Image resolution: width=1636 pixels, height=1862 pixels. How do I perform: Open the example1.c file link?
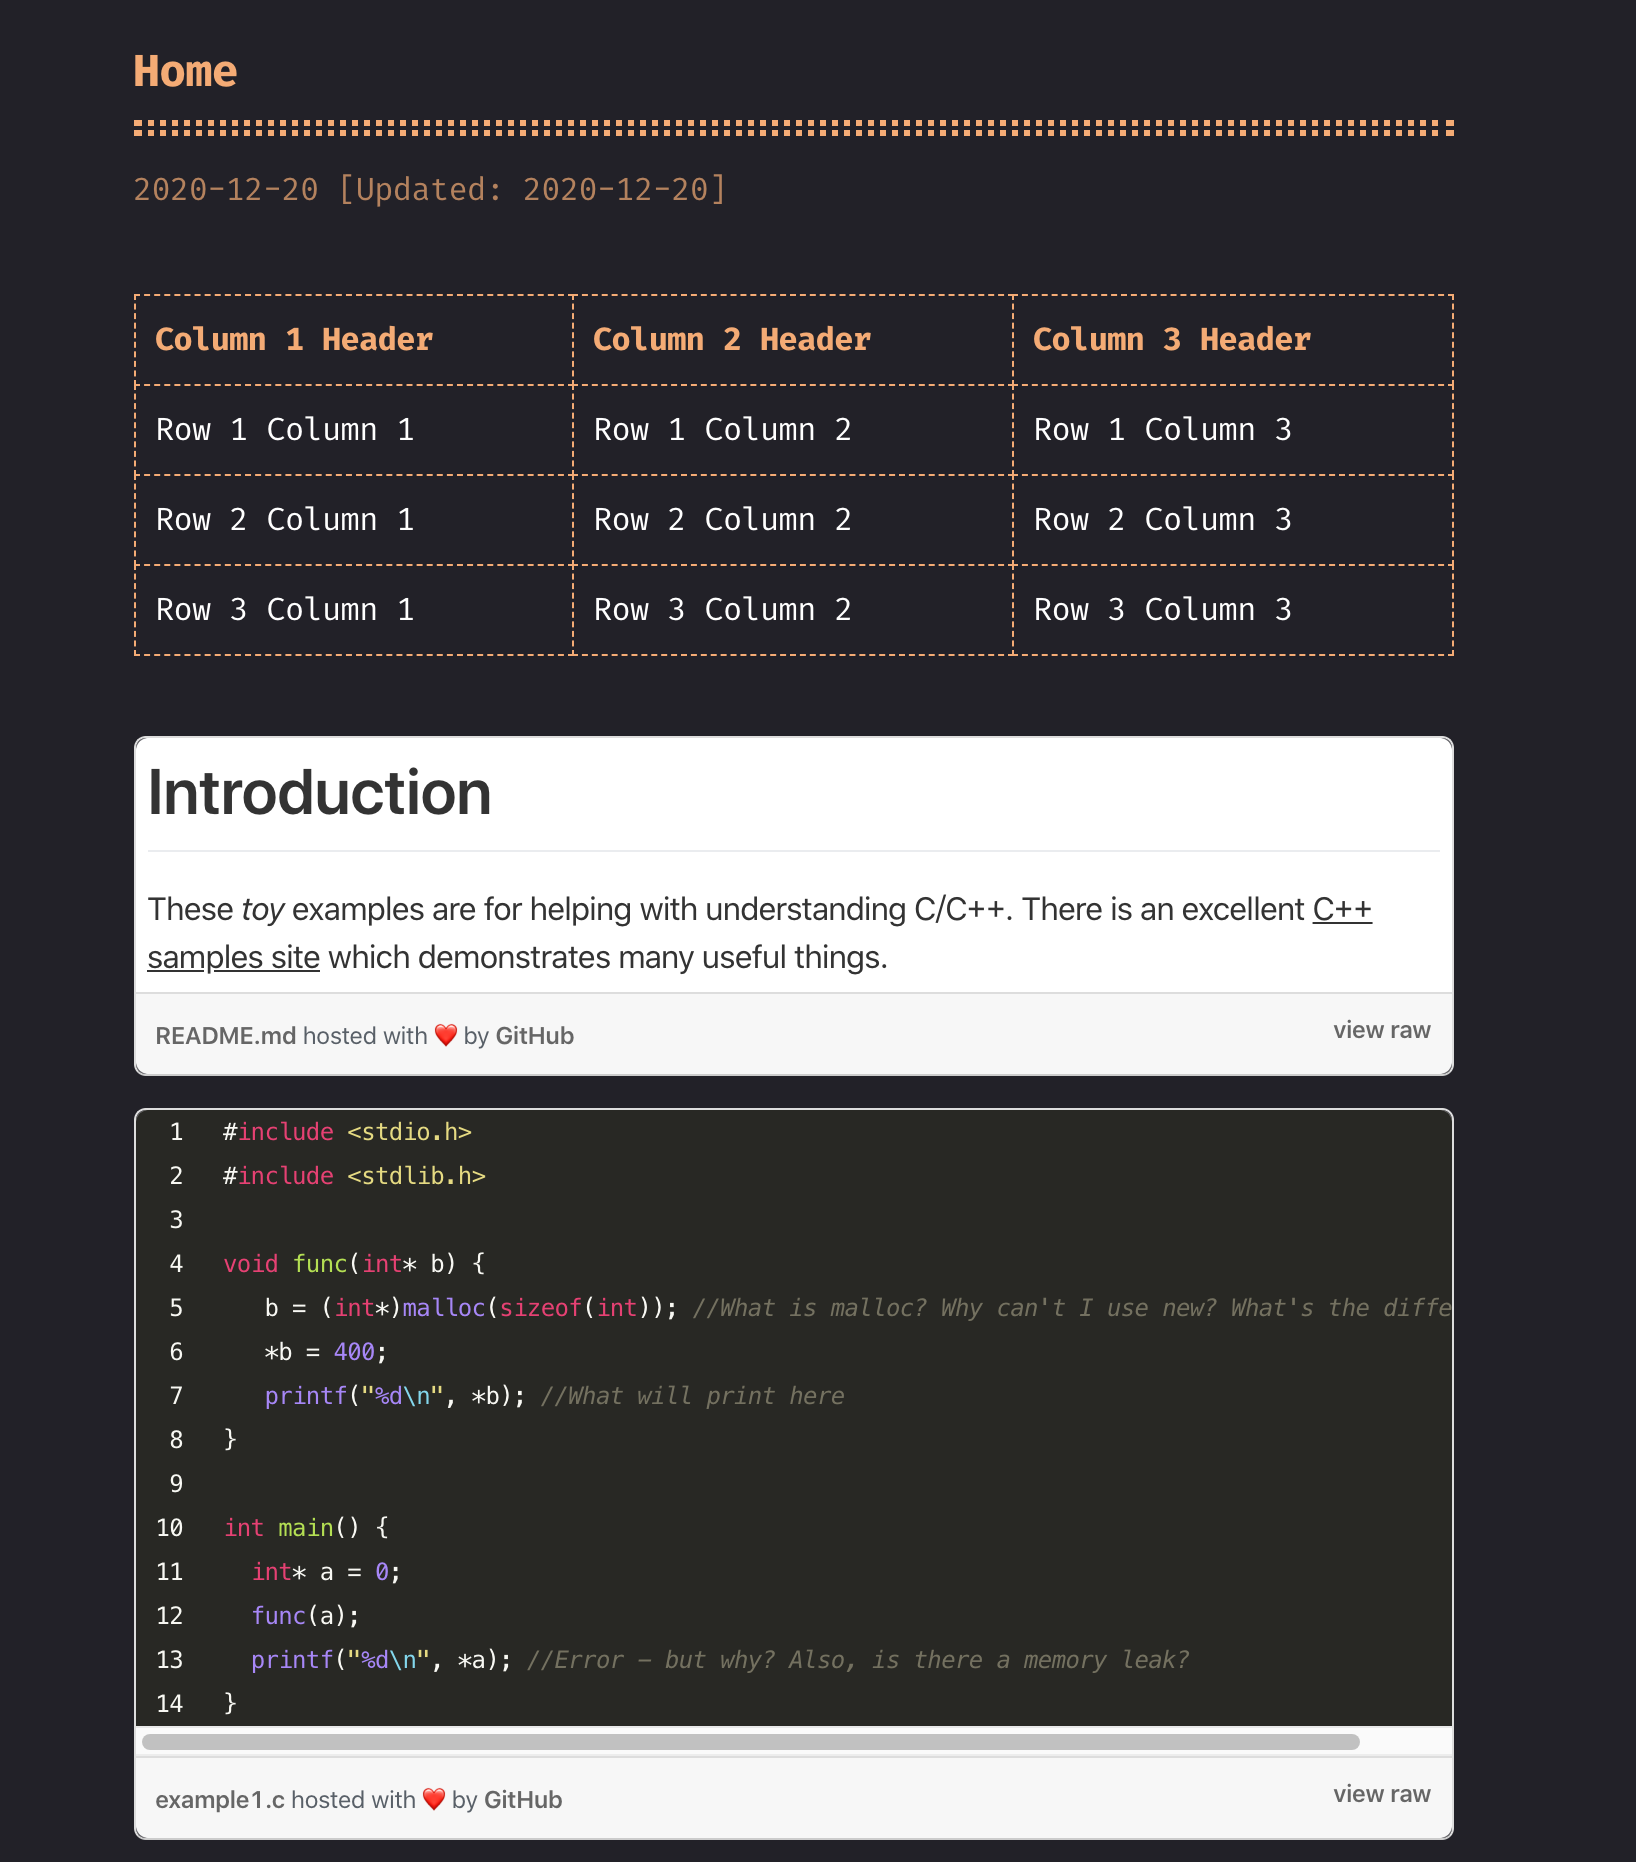click(x=218, y=1799)
